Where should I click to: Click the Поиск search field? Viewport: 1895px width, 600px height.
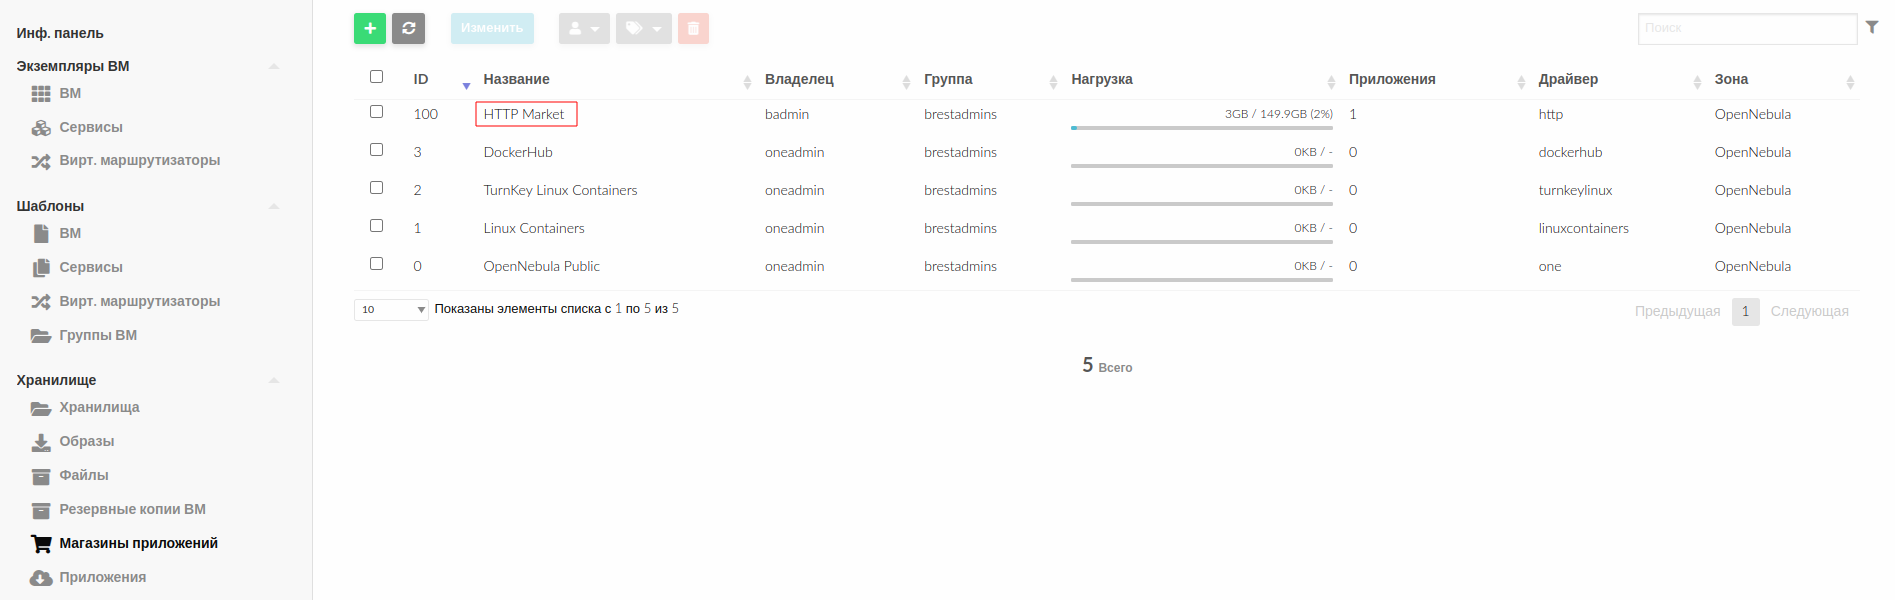click(1746, 29)
